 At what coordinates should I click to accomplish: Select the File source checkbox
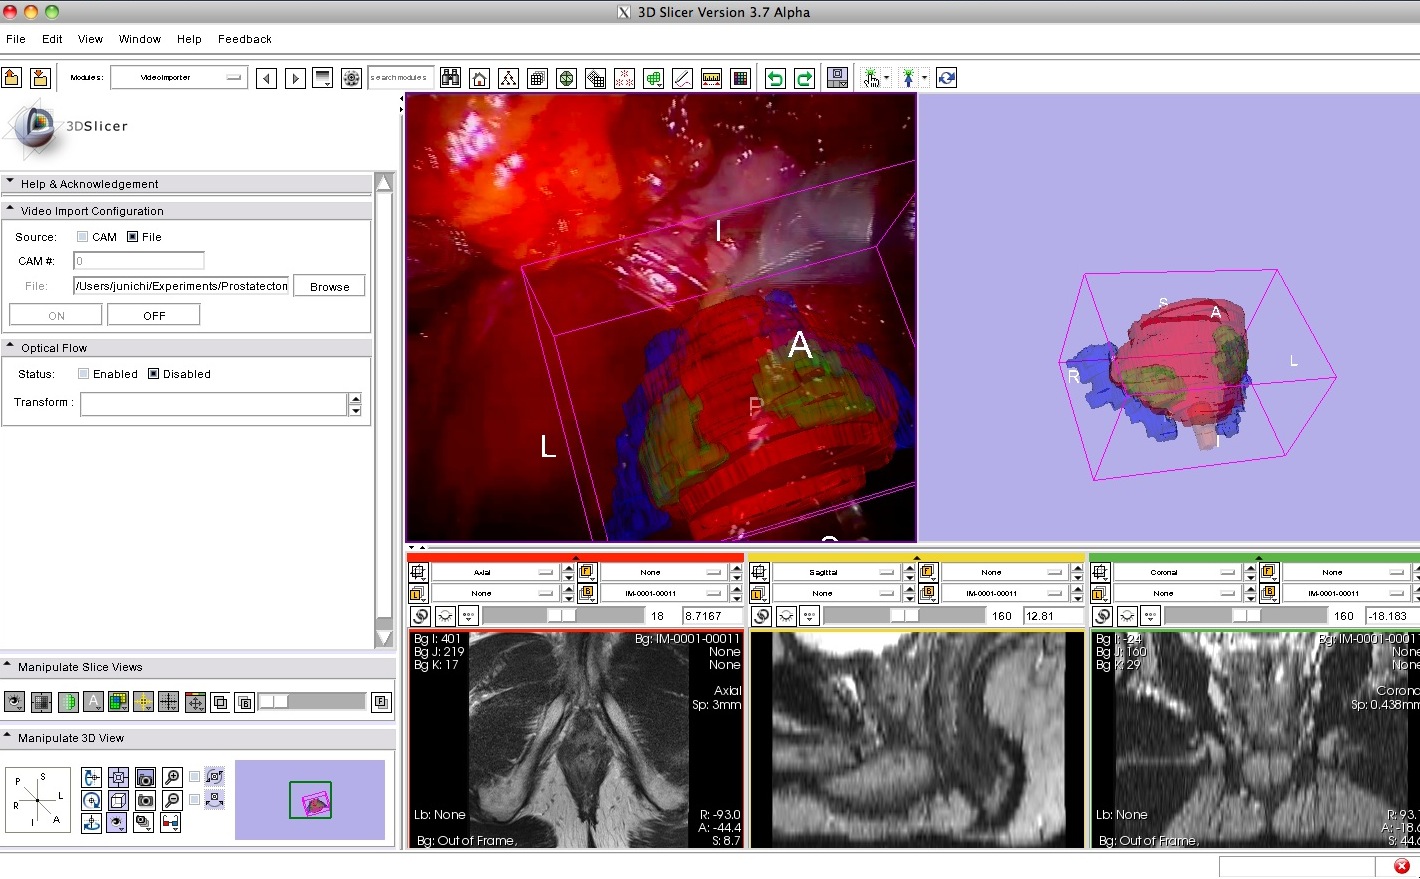(133, 237)
